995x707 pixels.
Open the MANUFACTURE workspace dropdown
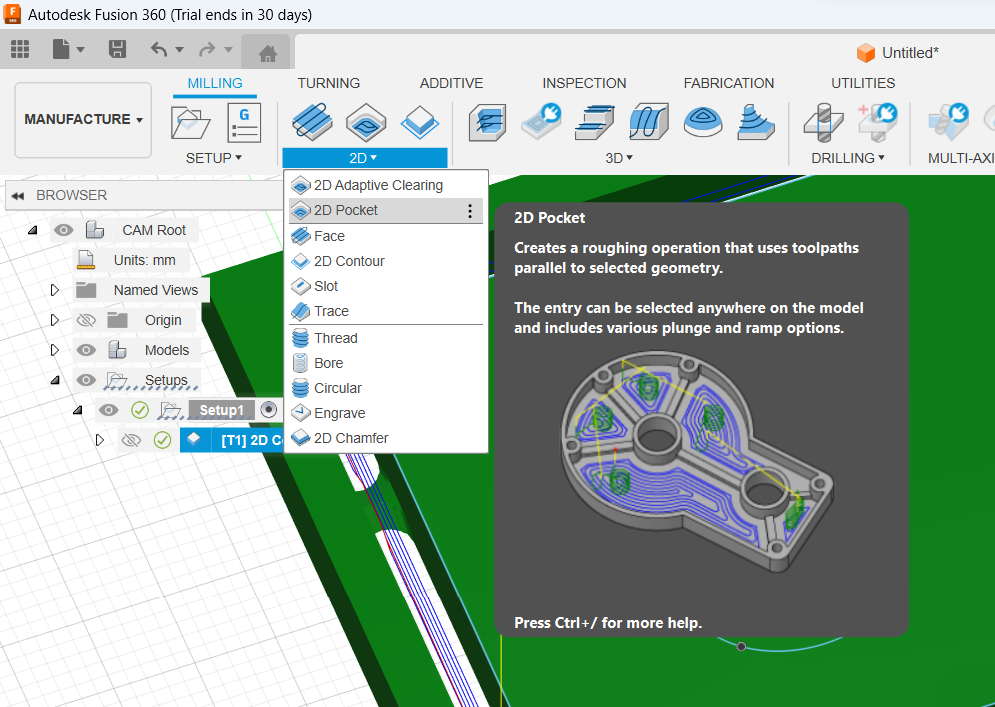pos(83,119)
